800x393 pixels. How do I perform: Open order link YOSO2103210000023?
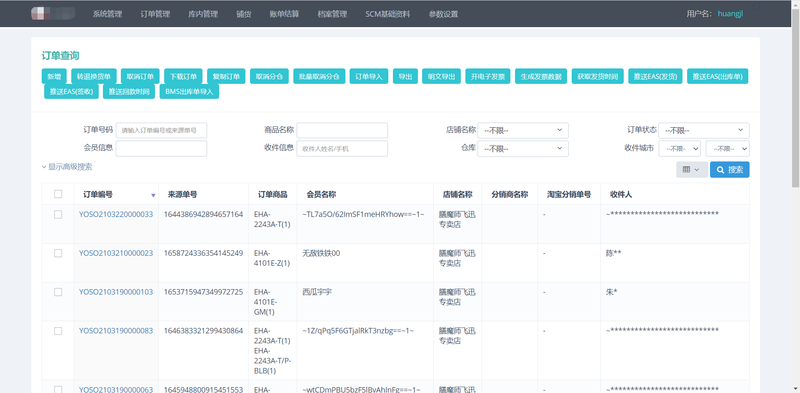(x=116, y=253)
